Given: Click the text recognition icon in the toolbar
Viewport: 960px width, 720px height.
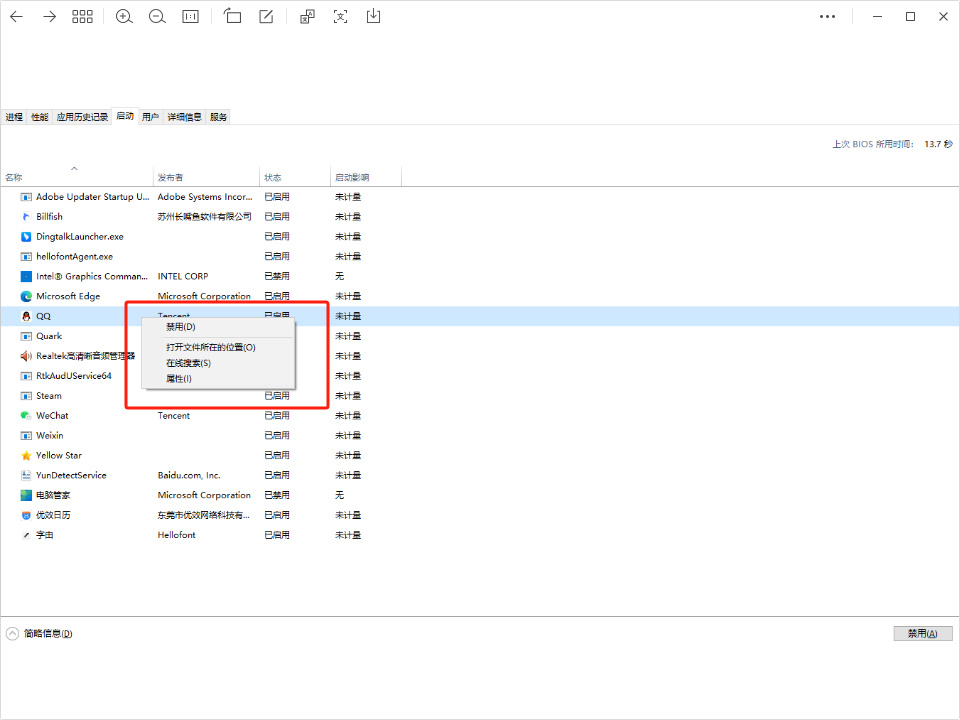Looking at the screenshot, I should click(x=340, y=17).
